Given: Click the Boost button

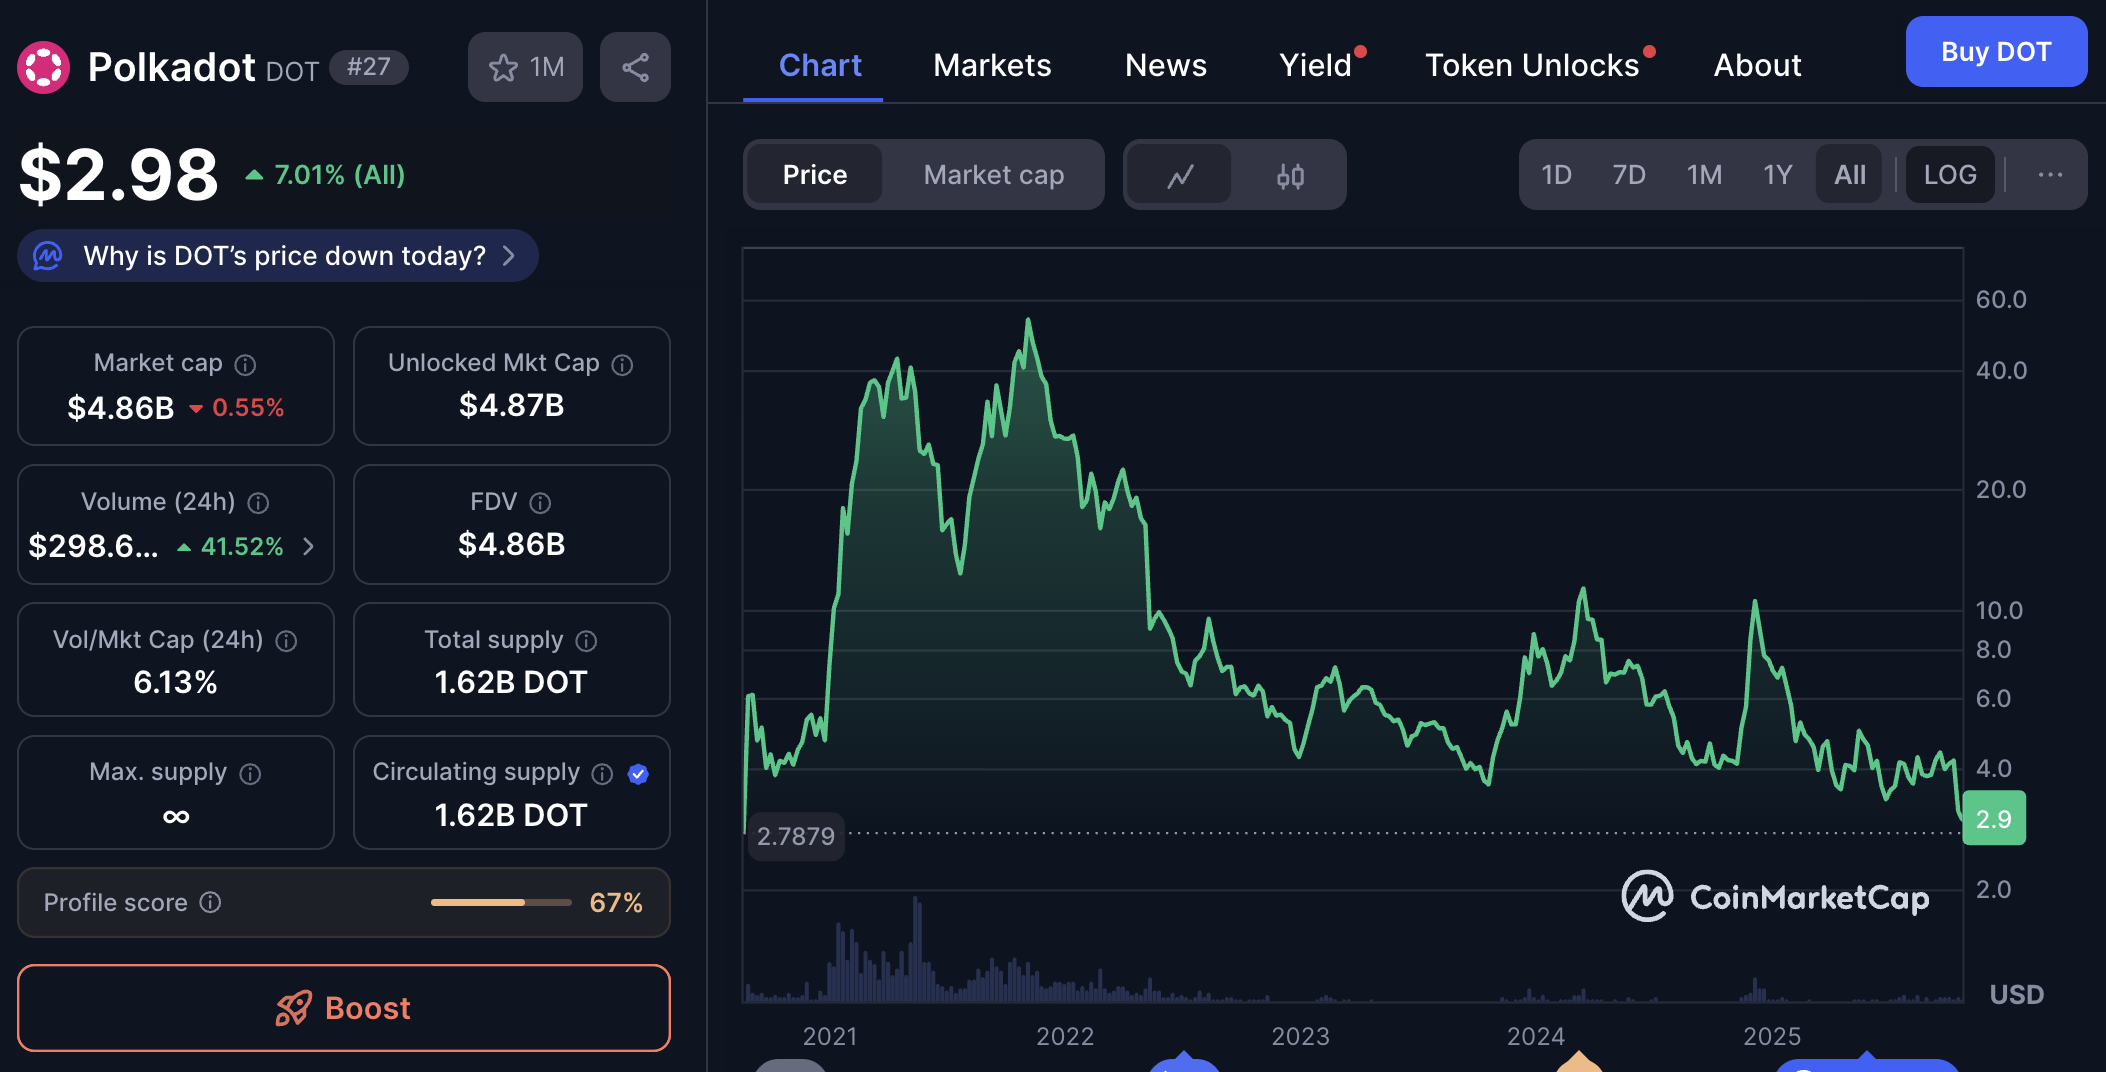Looking at the screenshot, I should pos(343,1008).
